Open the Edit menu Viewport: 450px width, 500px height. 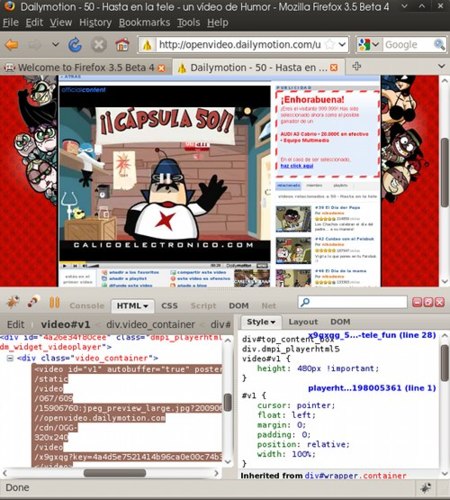[x=34, y=22]
